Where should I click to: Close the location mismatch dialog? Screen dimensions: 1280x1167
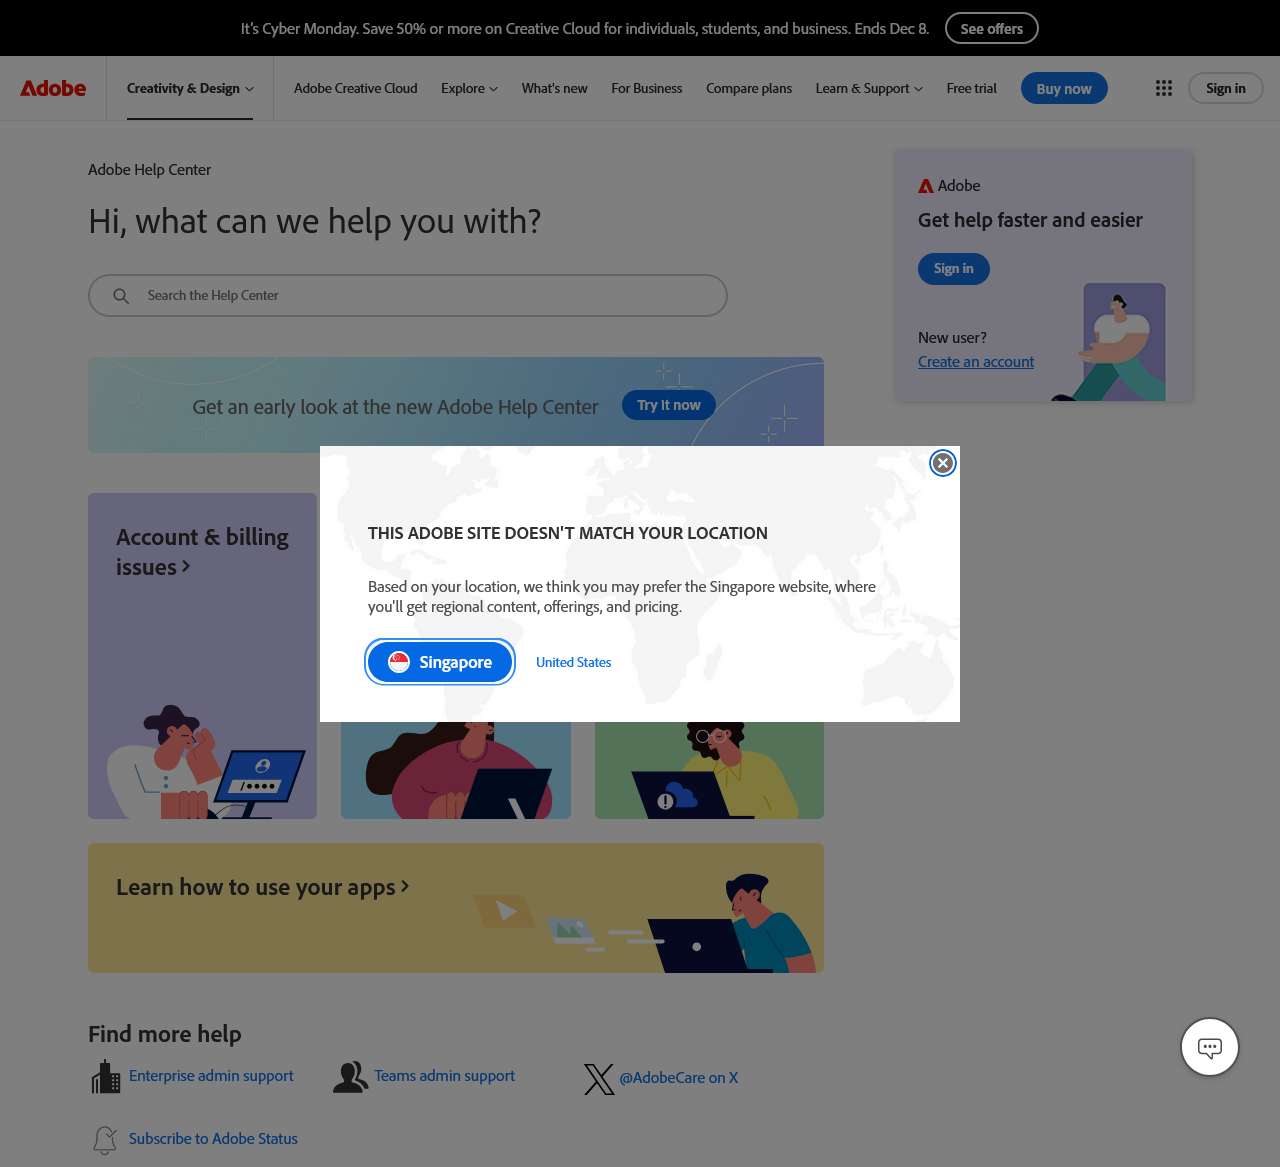pos(943,463)
